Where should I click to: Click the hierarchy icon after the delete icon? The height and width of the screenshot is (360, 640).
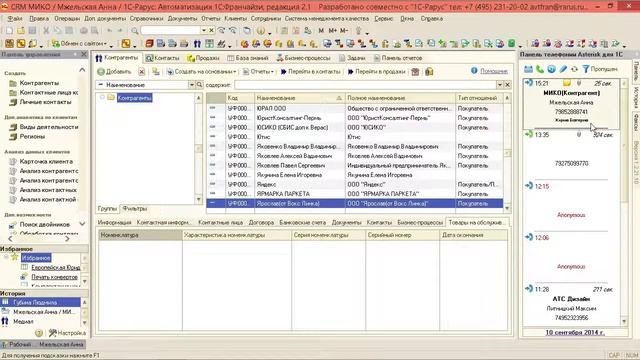coord(156,71)
